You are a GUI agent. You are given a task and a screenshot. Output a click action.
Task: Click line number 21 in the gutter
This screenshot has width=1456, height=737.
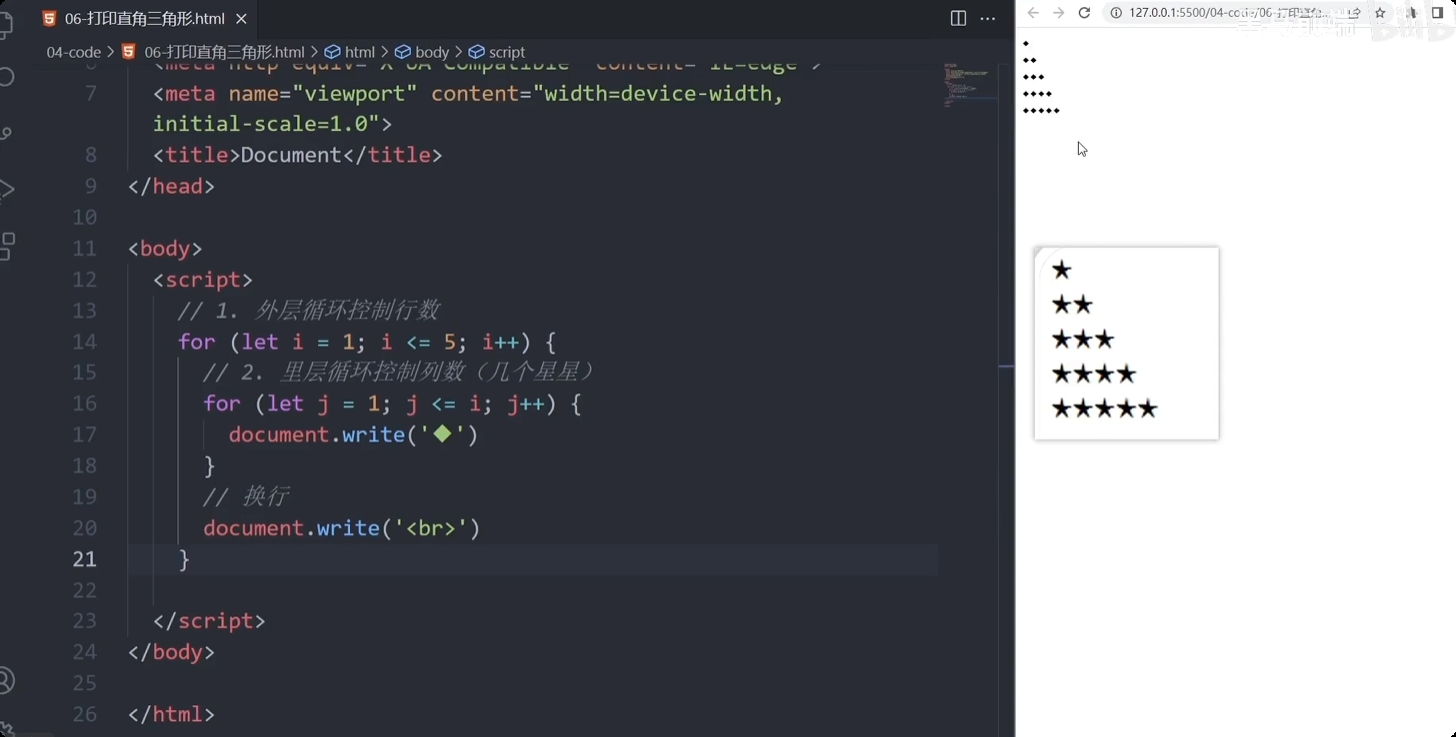84,558
